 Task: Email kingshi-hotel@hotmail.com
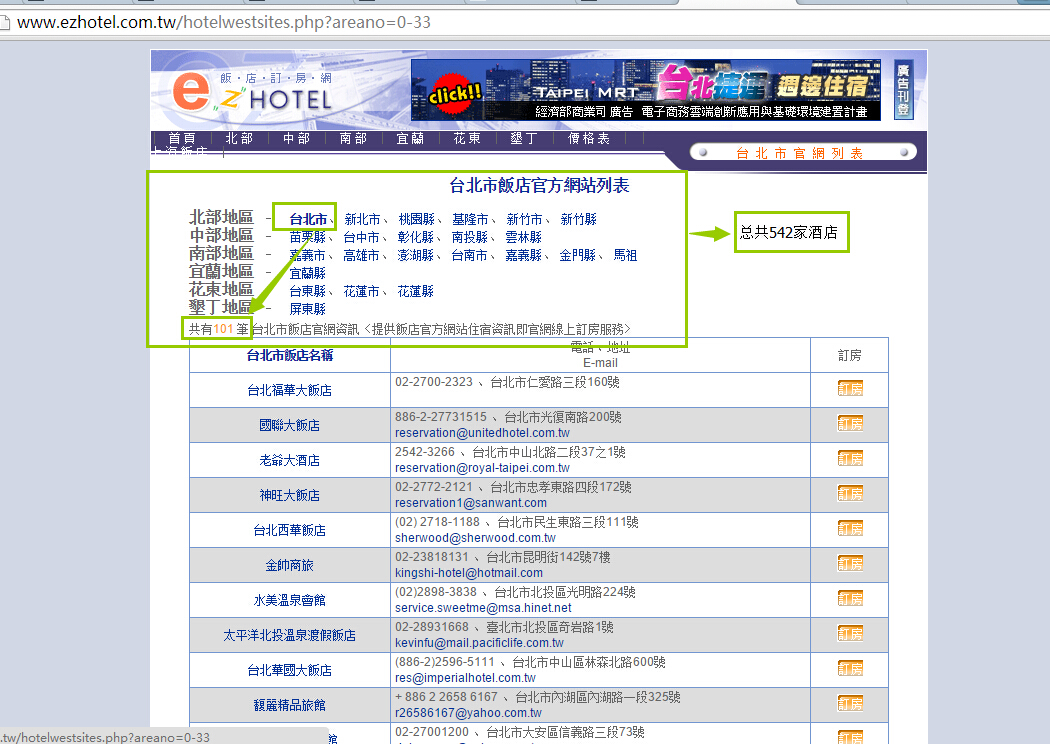point(469,573)
